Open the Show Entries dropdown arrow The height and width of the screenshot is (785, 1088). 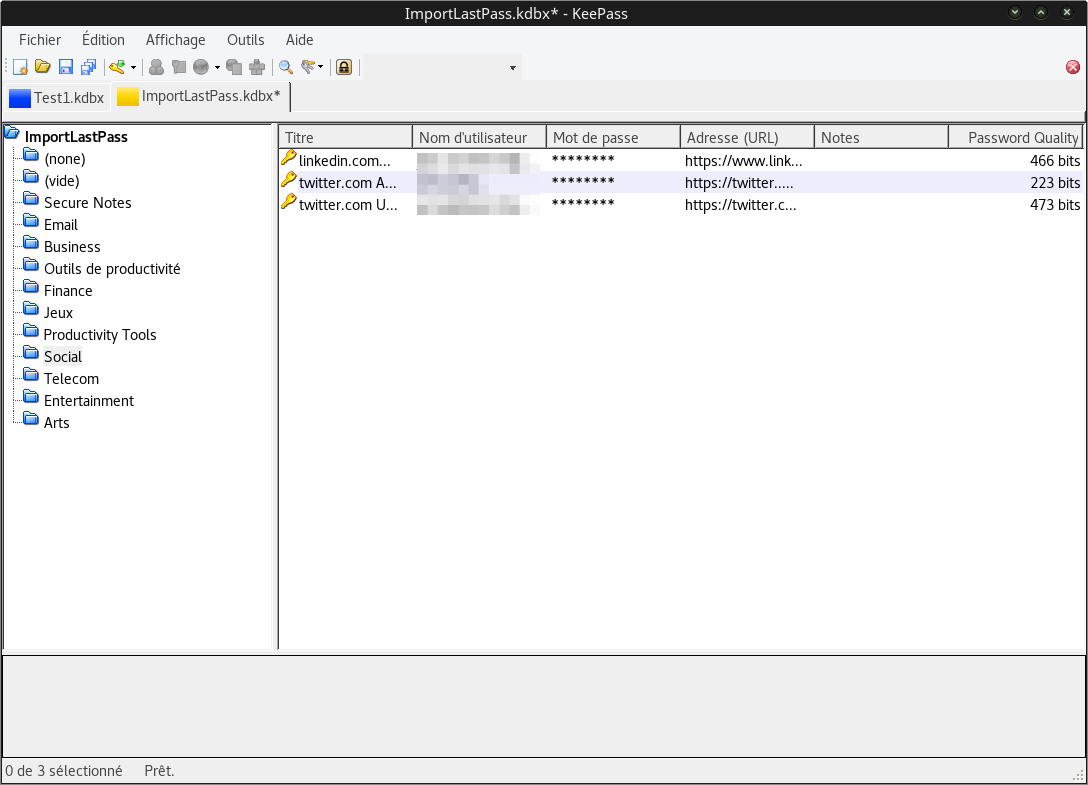click(321, 67)
